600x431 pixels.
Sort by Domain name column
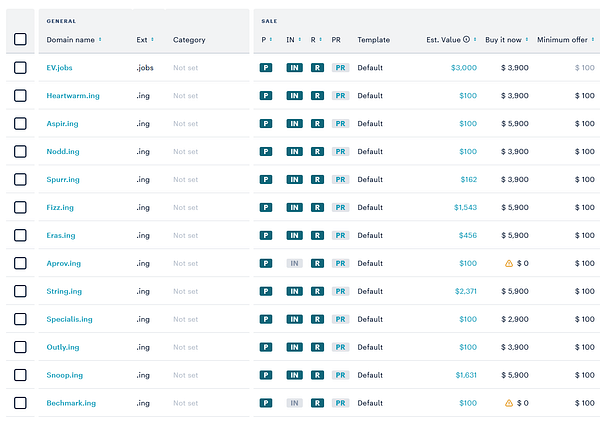point(74,40)
